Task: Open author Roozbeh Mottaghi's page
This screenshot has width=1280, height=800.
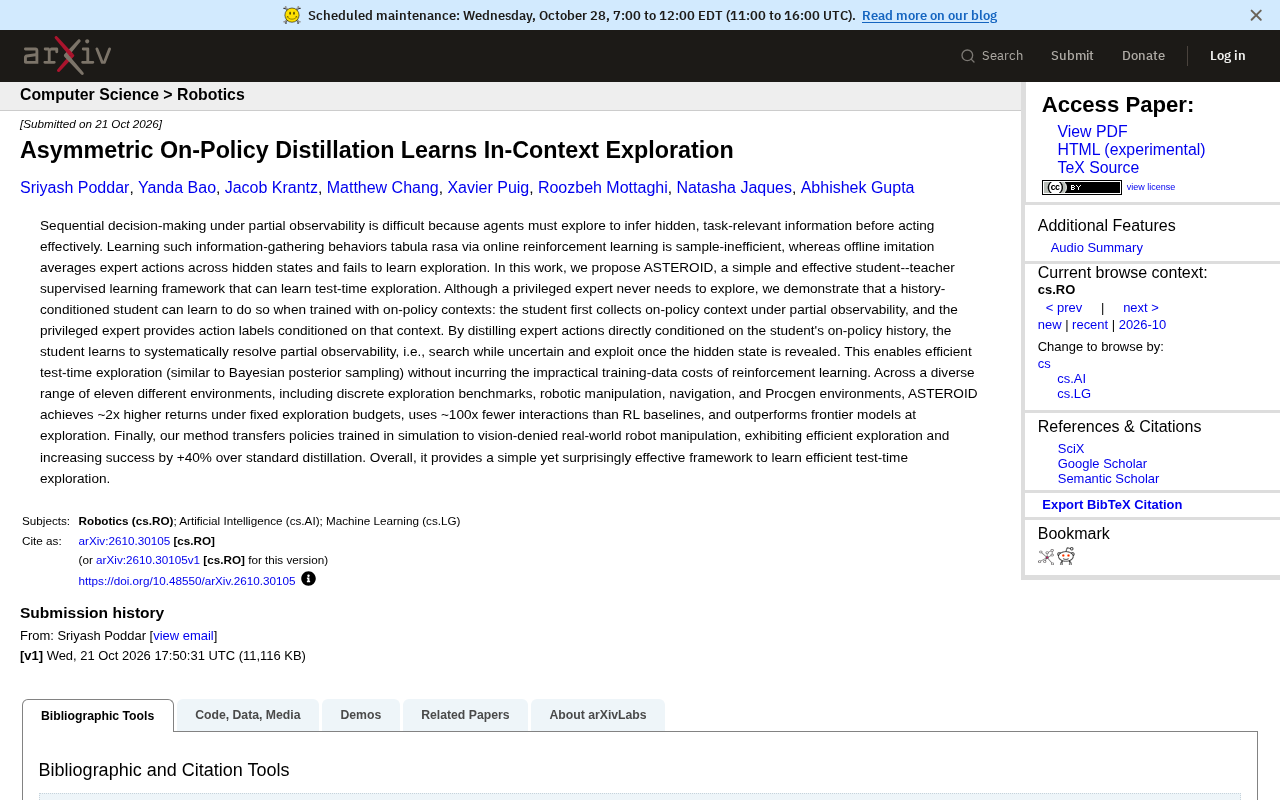Action: [x=603, y=188]
